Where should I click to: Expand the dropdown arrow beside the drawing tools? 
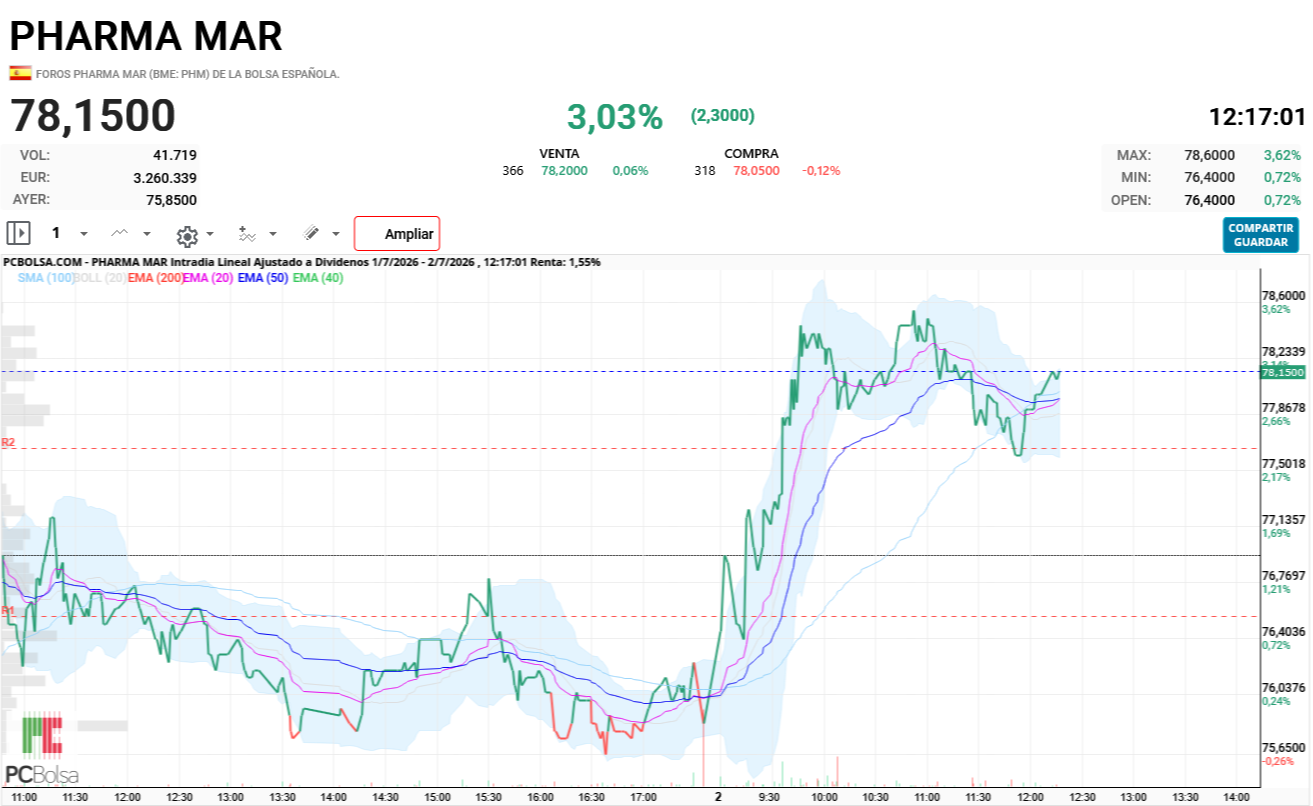[336, 234]
